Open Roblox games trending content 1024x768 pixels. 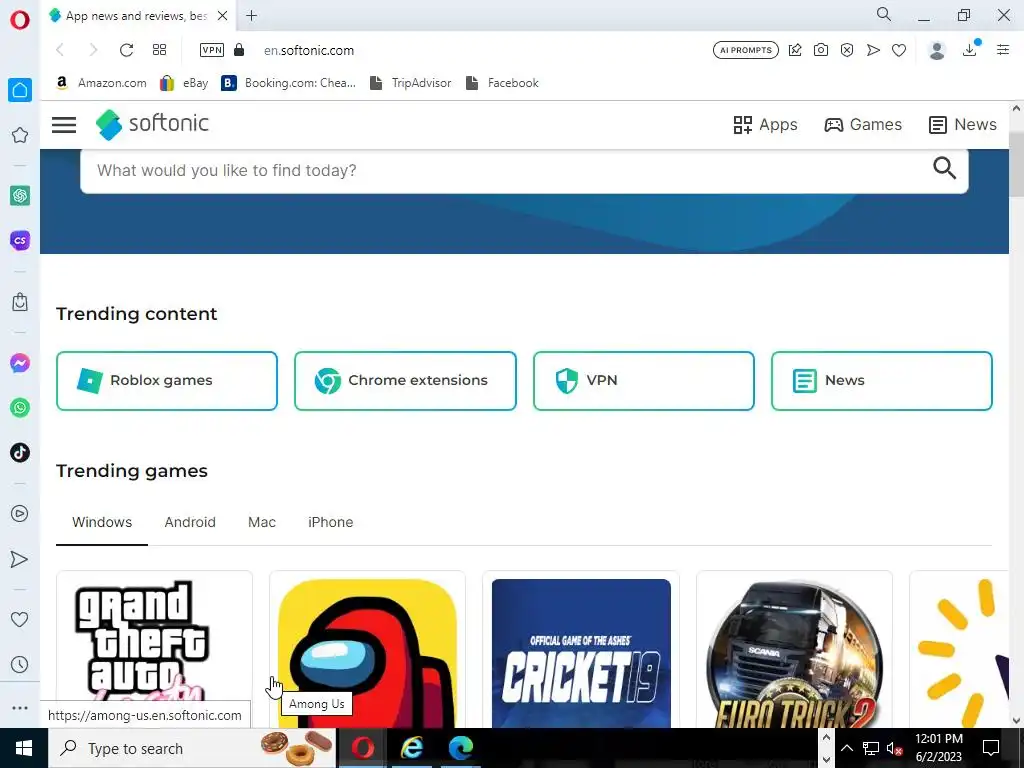[167, 381]
